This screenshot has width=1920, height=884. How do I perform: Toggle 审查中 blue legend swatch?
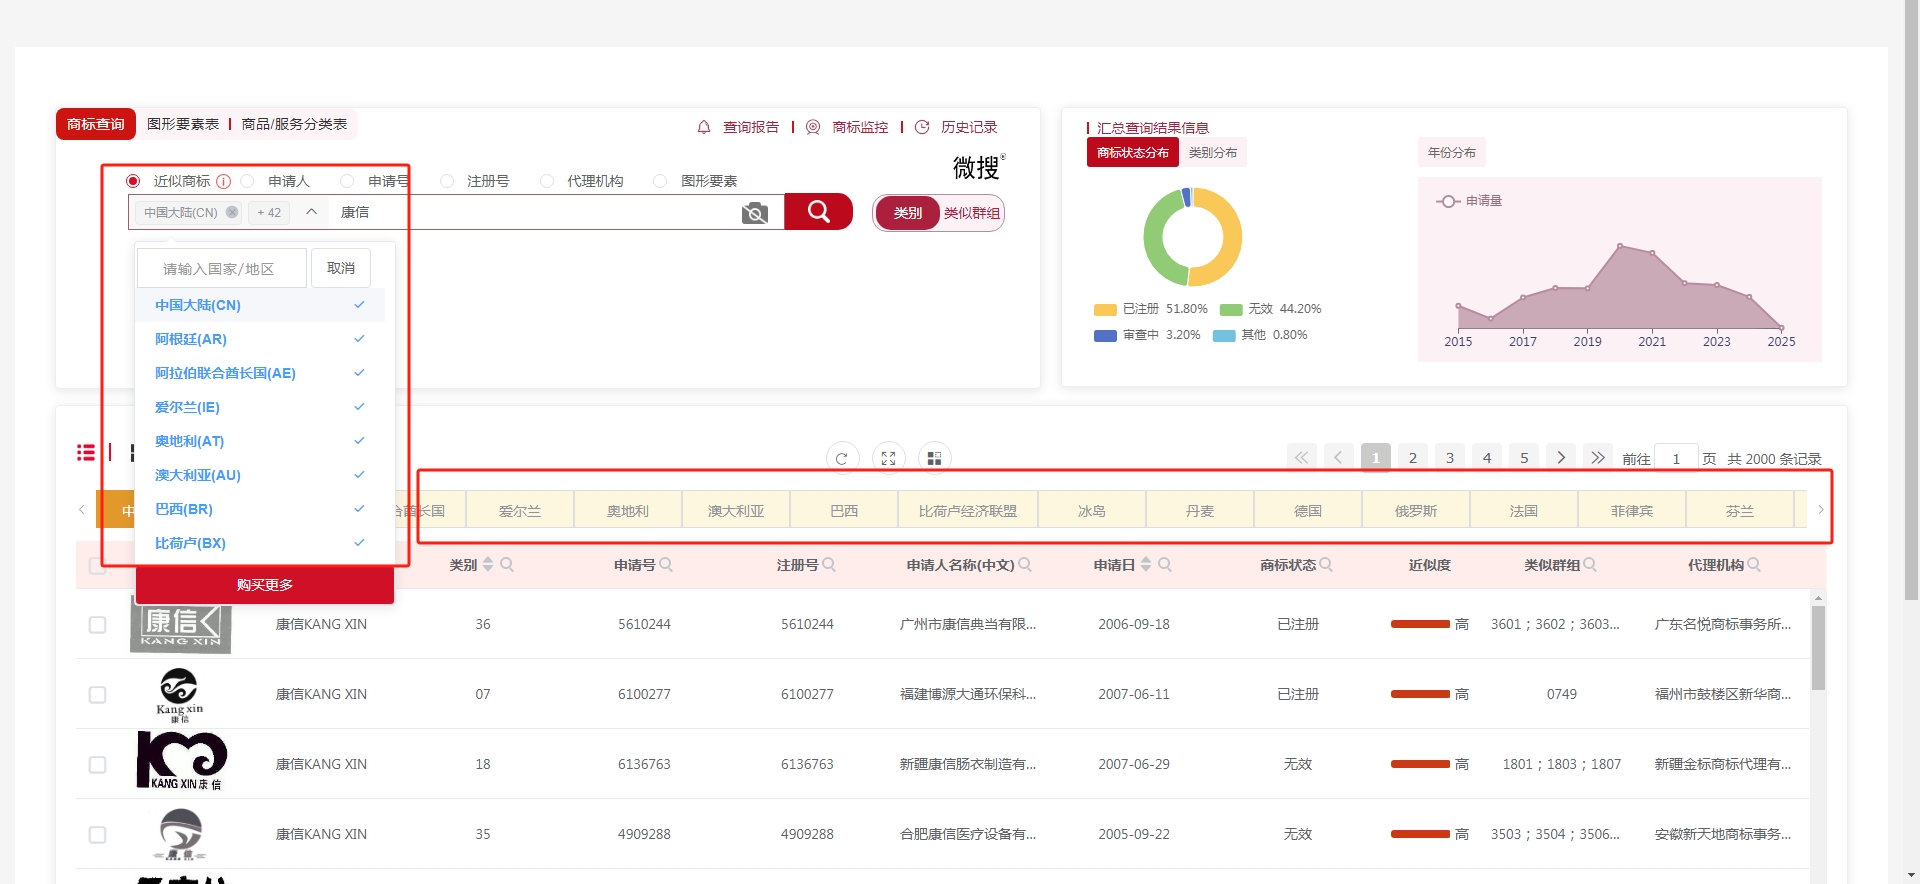[x=1105, y=335]
